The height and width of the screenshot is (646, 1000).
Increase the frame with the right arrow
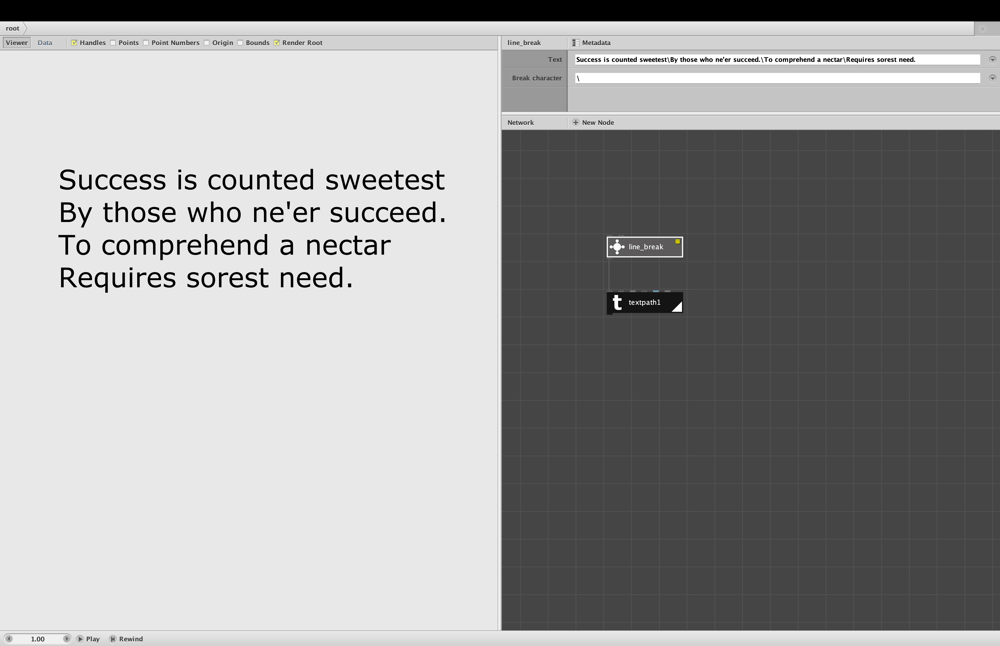click(66, 638)
